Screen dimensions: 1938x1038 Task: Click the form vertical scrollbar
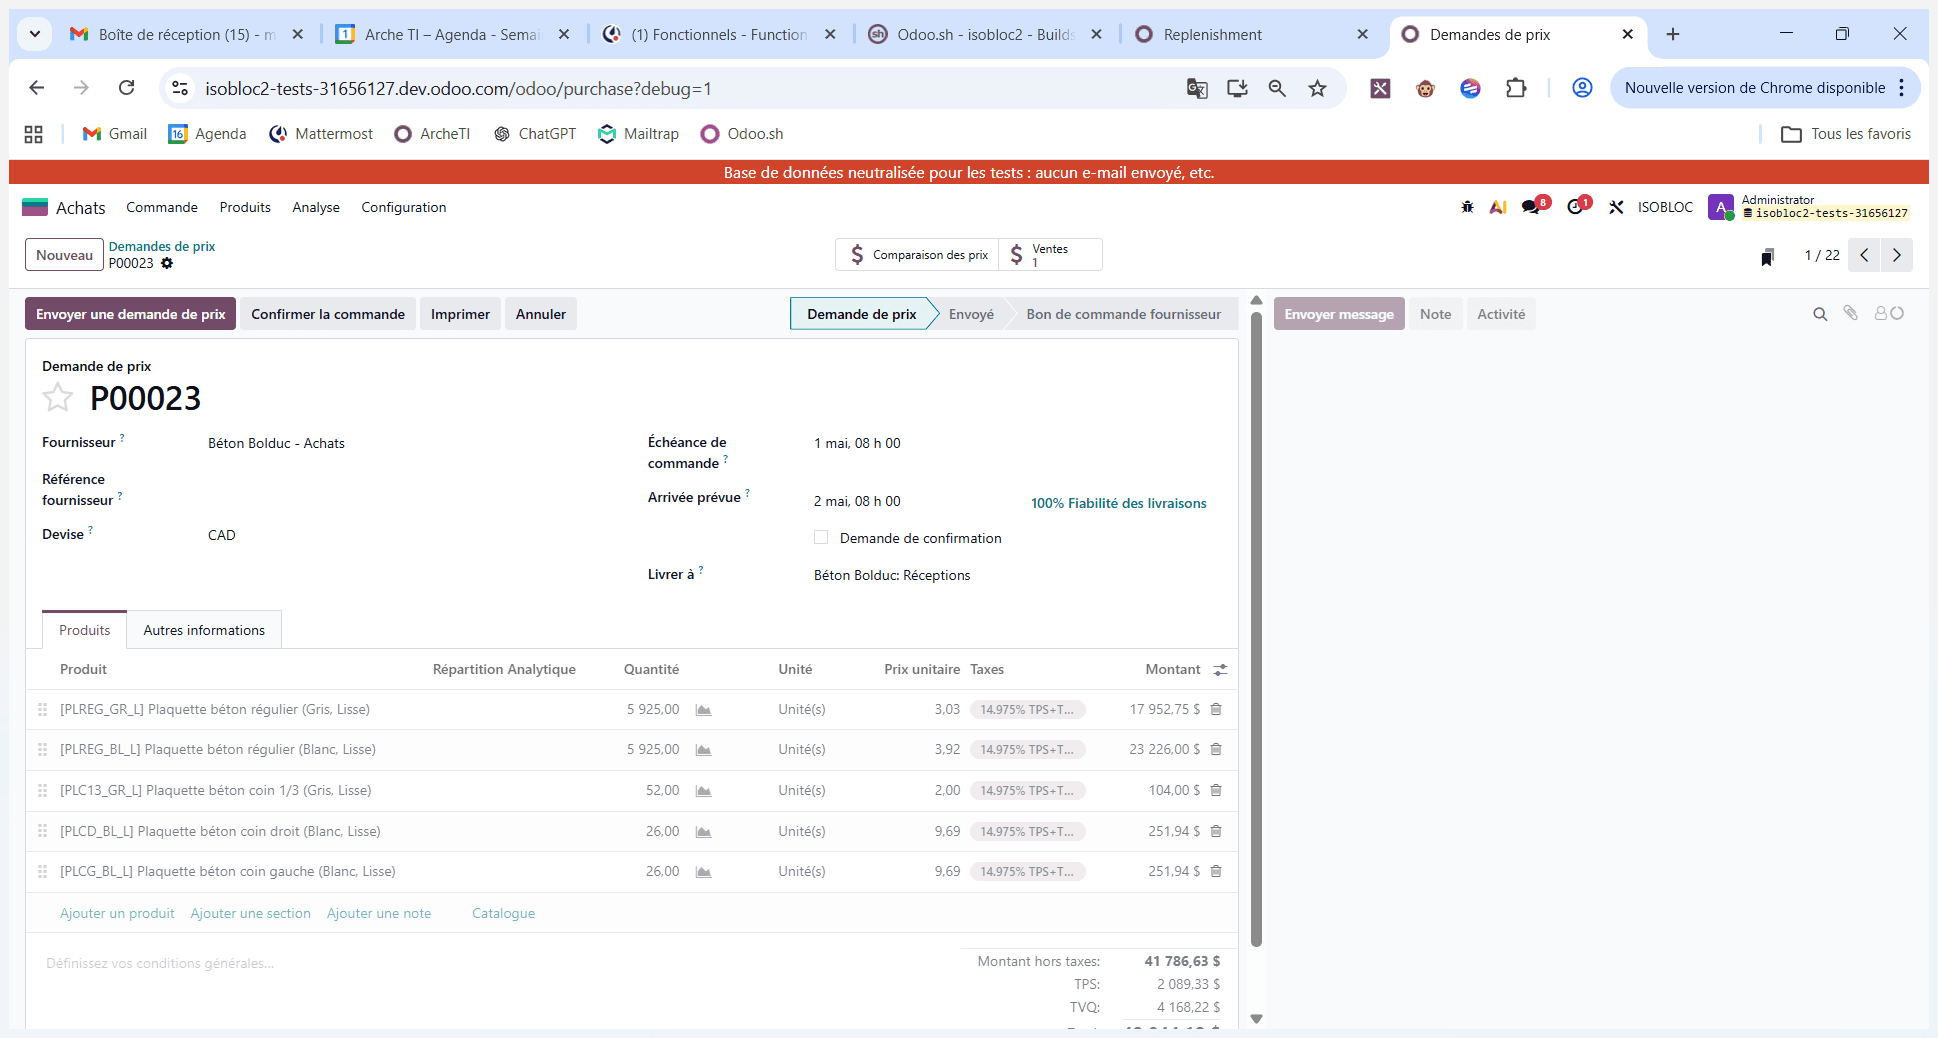pos(1256,628)
